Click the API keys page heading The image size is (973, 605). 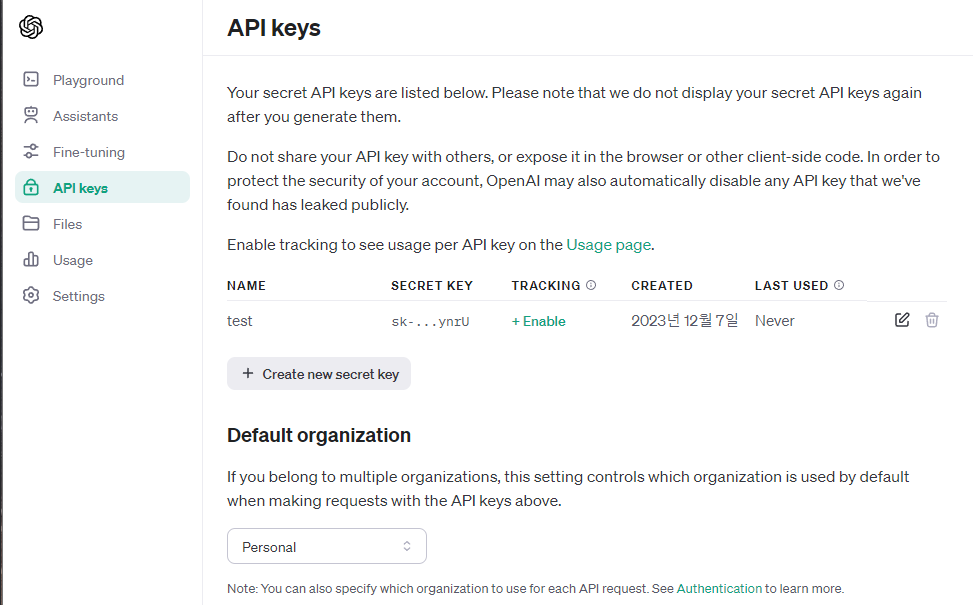[274, 28]
